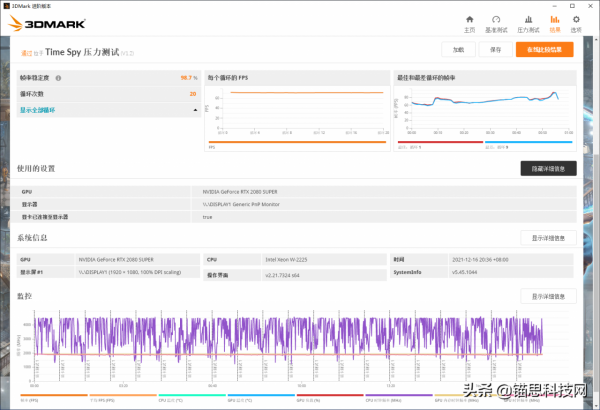The height and width of the screenshot is (410, 600).
Task: Click the 监控 heading
Action: [24, 296]
